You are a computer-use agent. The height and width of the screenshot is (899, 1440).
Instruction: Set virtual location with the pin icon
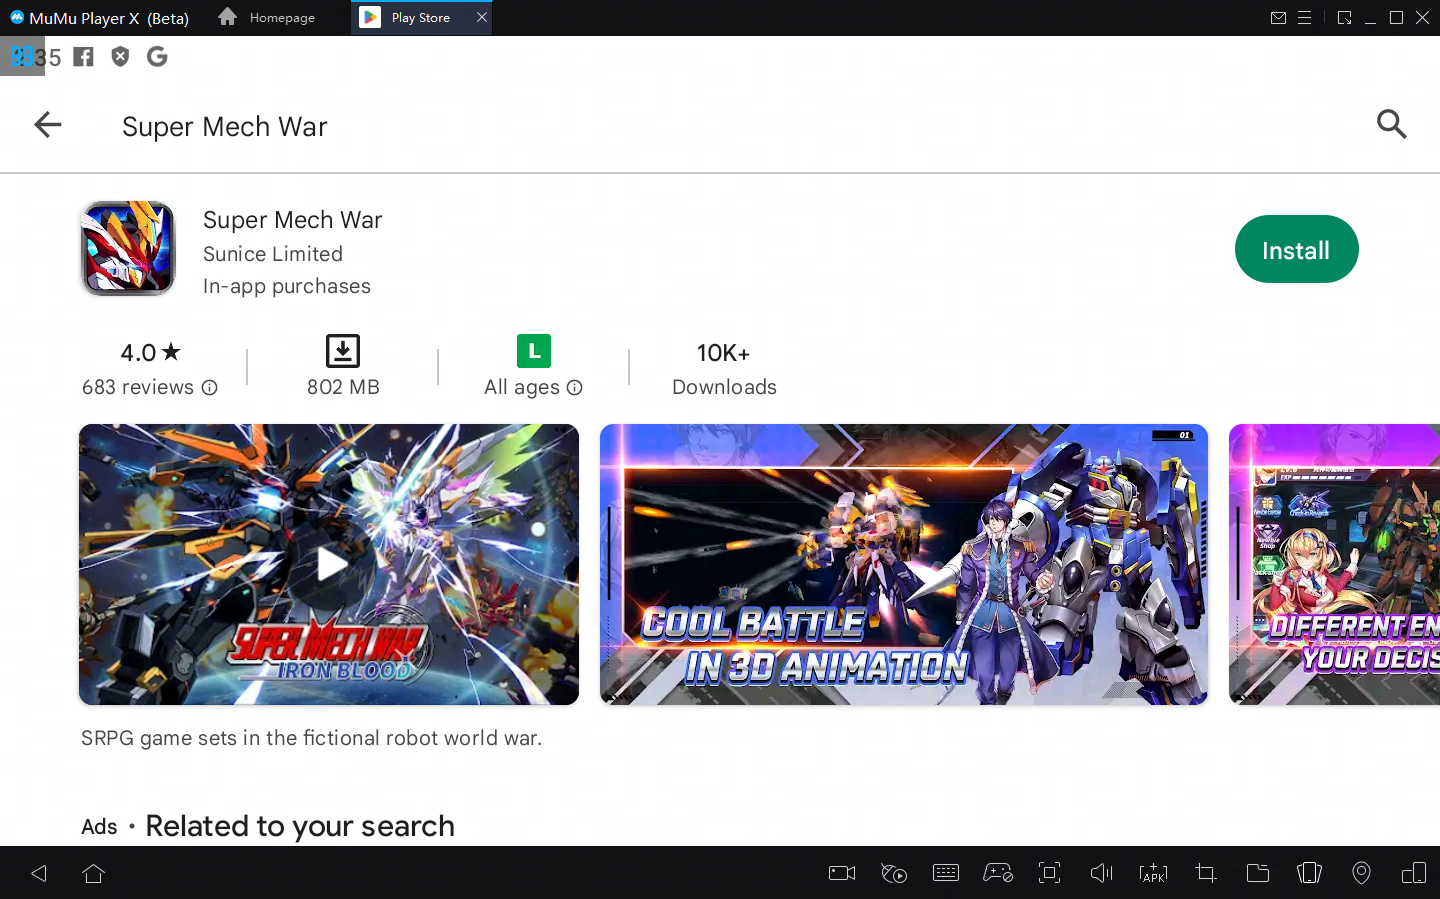[1361, 873]
